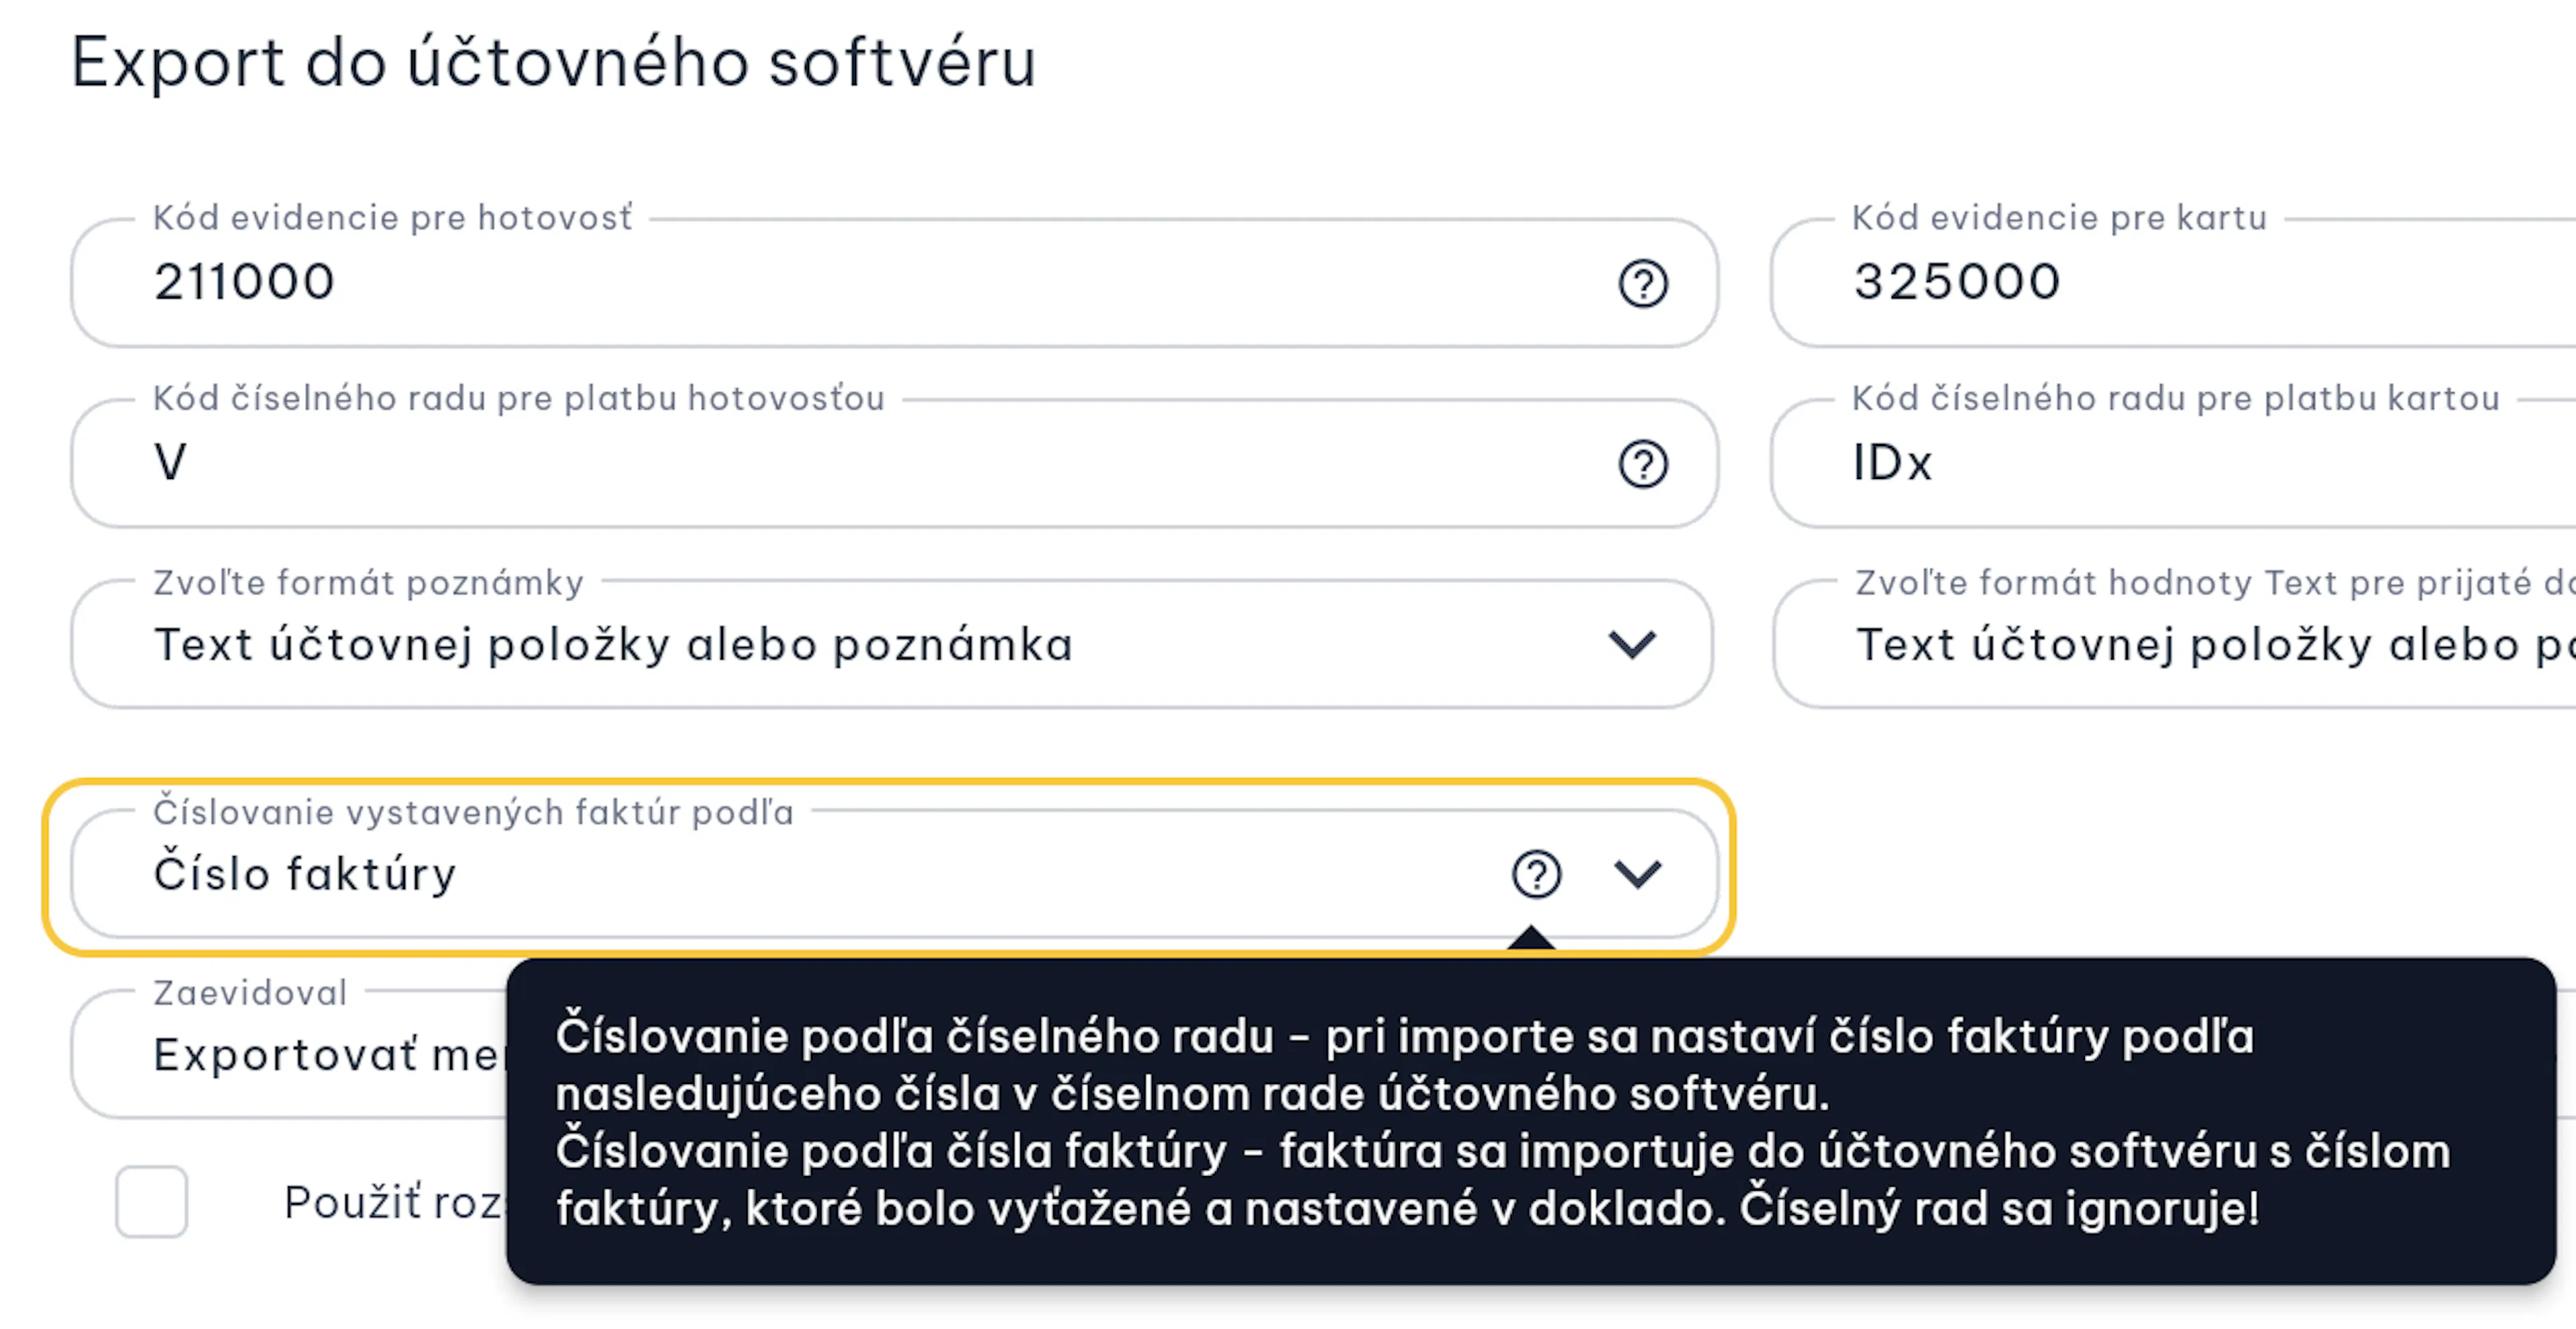Click the Kód evidencie pre hotovosť field 211000
The width and height of the screenshot is (2576, 1329).
coord(894,284)
